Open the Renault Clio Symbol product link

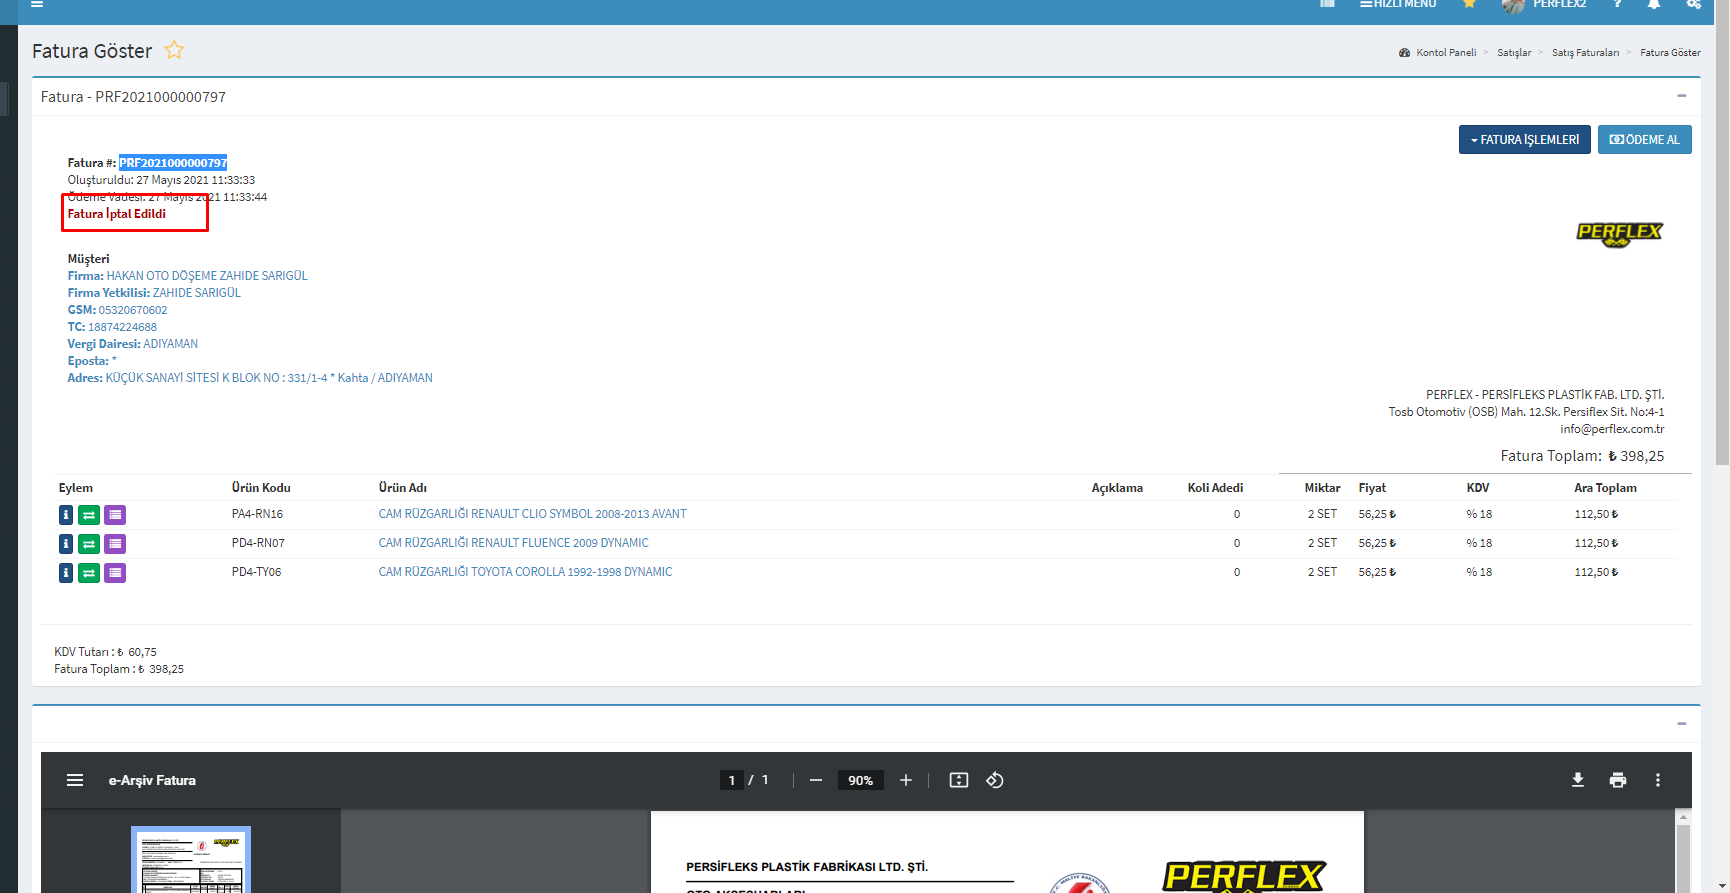coord(532,514)
